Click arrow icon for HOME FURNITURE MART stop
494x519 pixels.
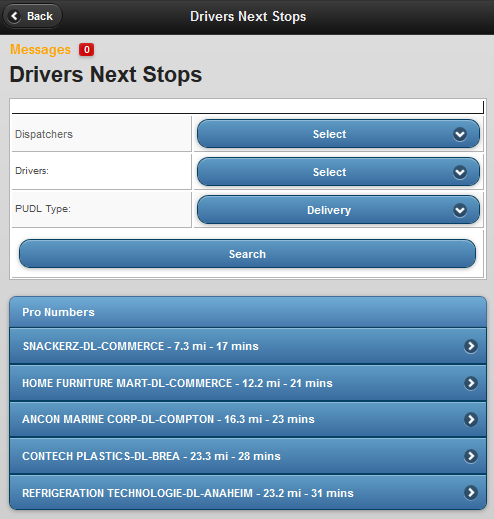471,383
